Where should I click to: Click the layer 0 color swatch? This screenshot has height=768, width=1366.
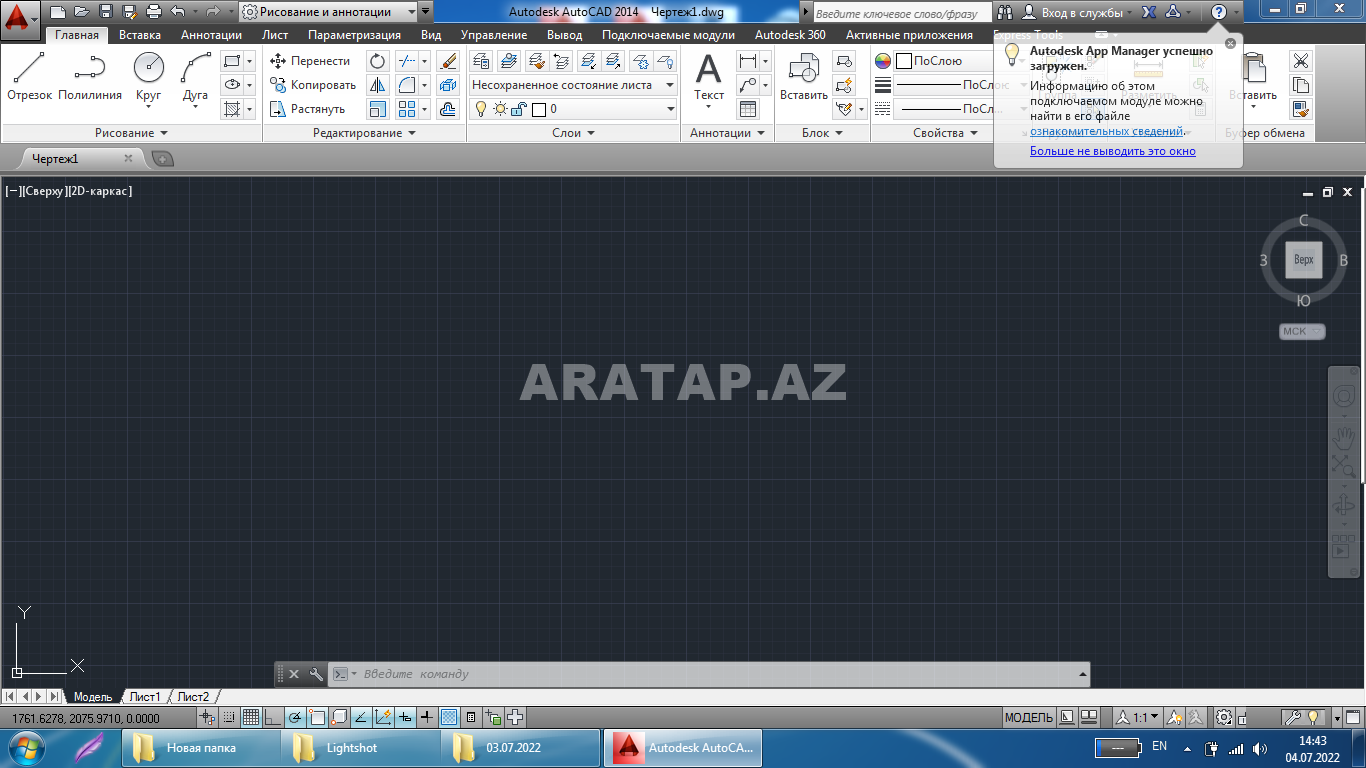coord(539,109)
